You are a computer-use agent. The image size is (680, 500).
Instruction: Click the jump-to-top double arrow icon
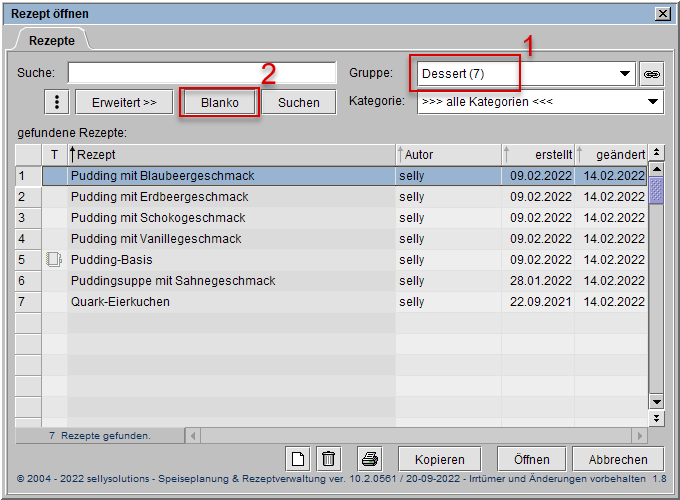(656, 153)
